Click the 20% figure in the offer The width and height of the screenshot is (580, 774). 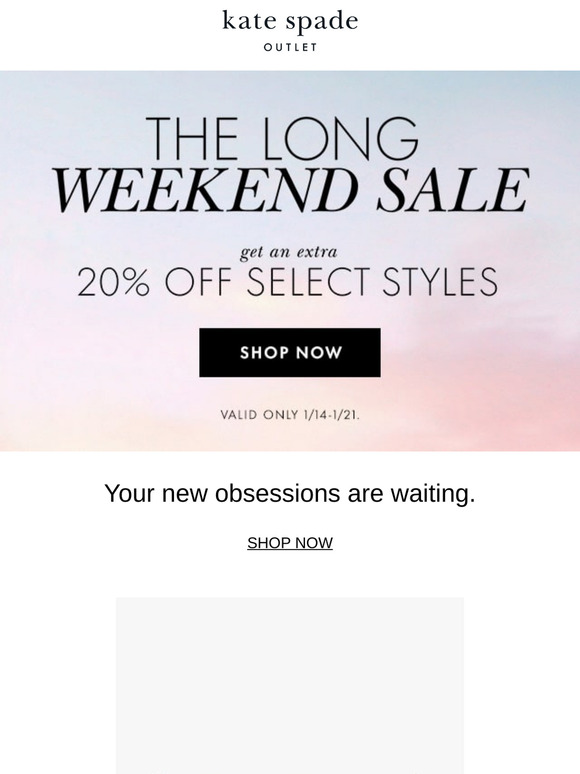coord(113,282)
